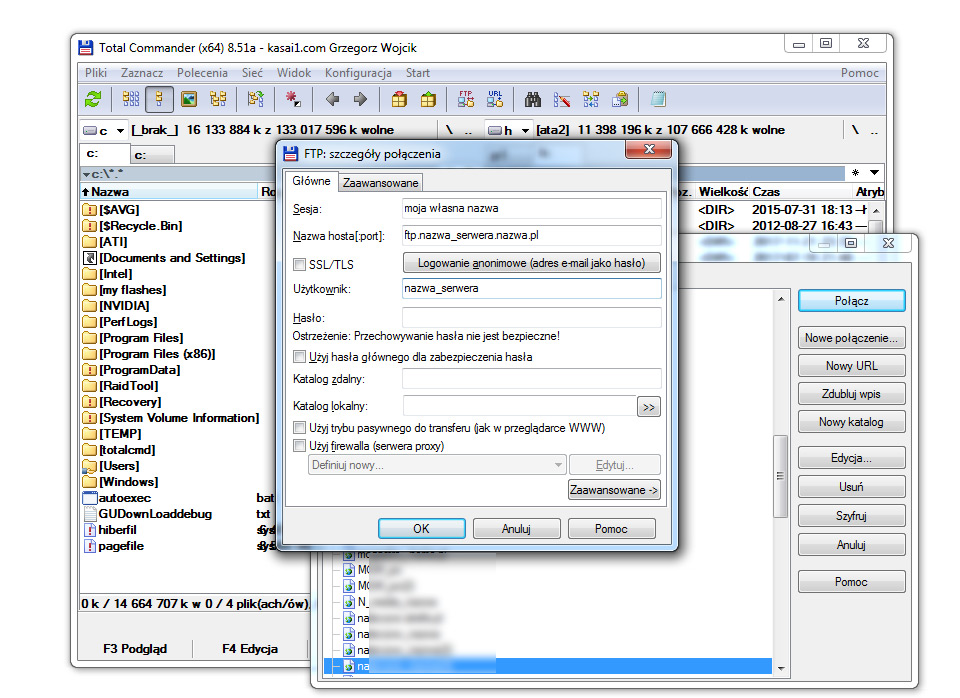Tick 'Użyj hasła głównego' master password checkbox

click(x=299, y=356)
